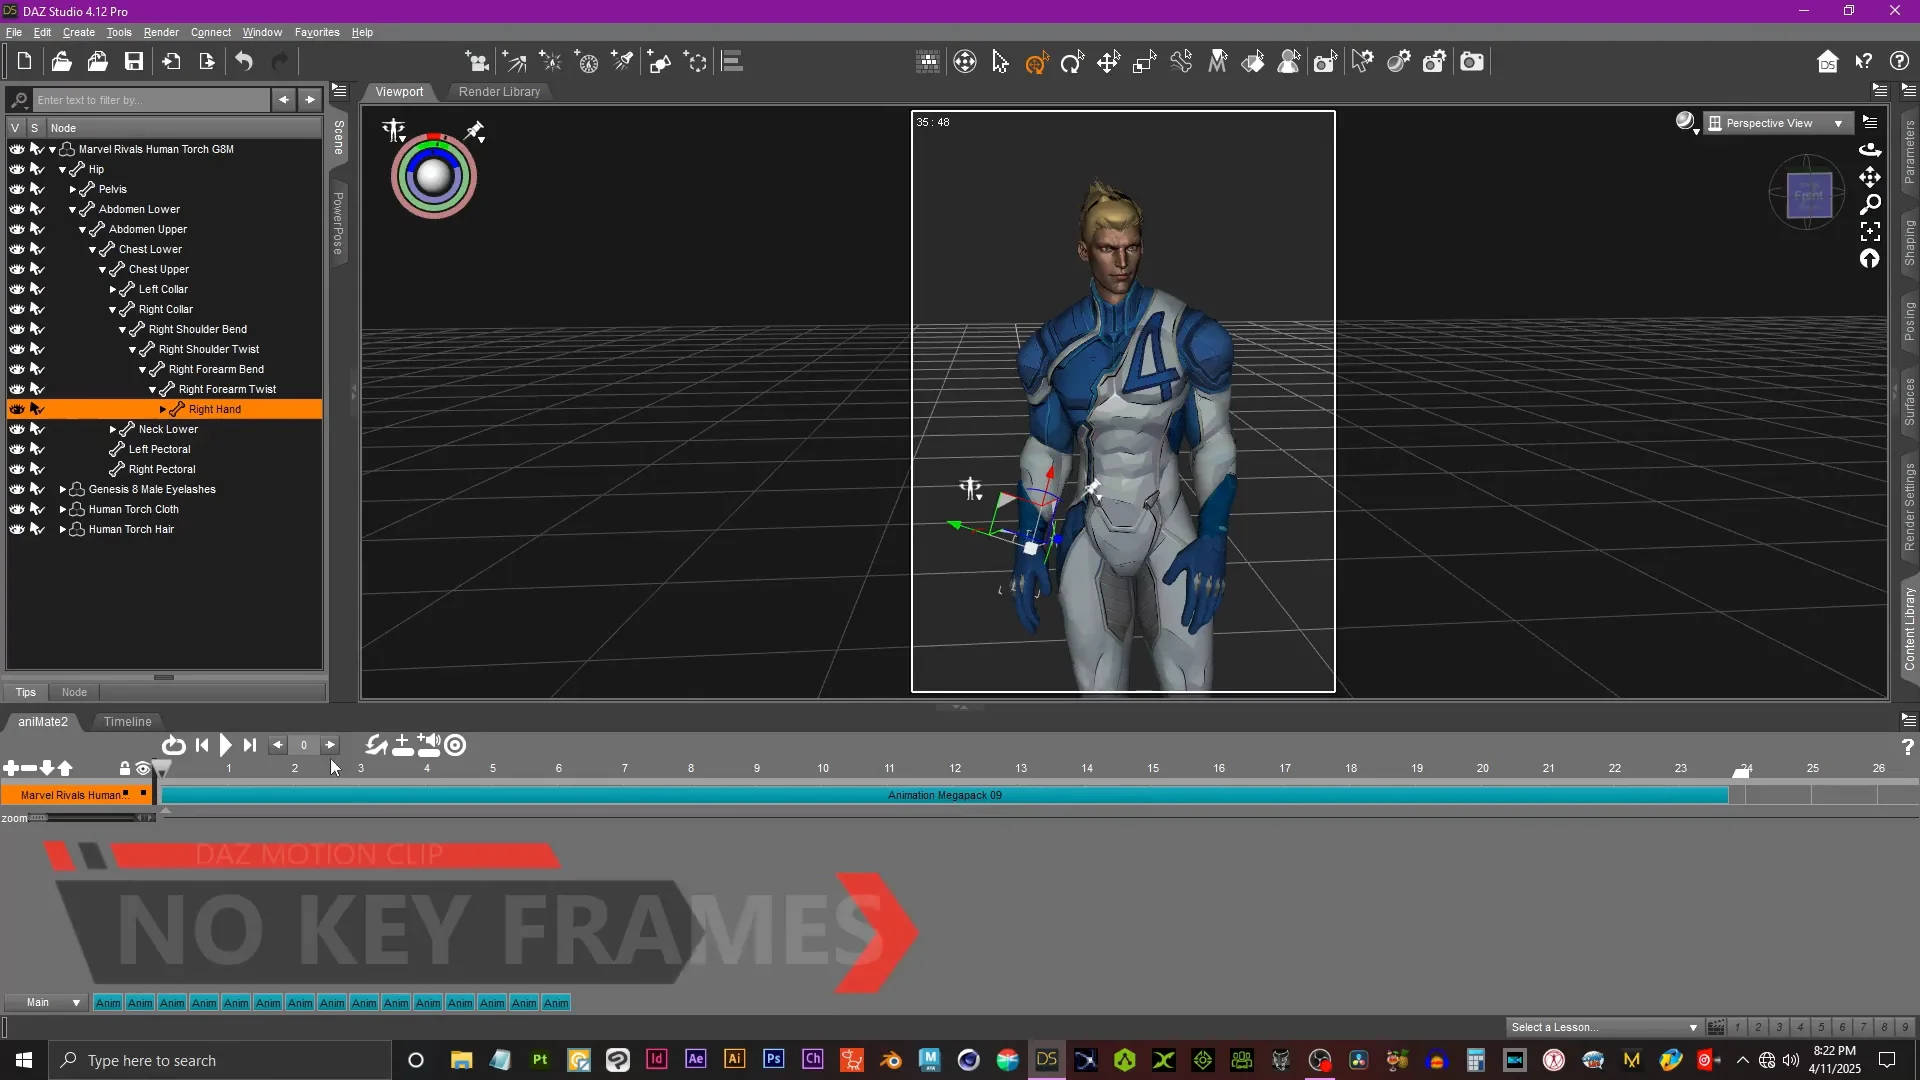Choose the Rotate tool
Screen dimensions: 1920x1080
[1072, 62]
